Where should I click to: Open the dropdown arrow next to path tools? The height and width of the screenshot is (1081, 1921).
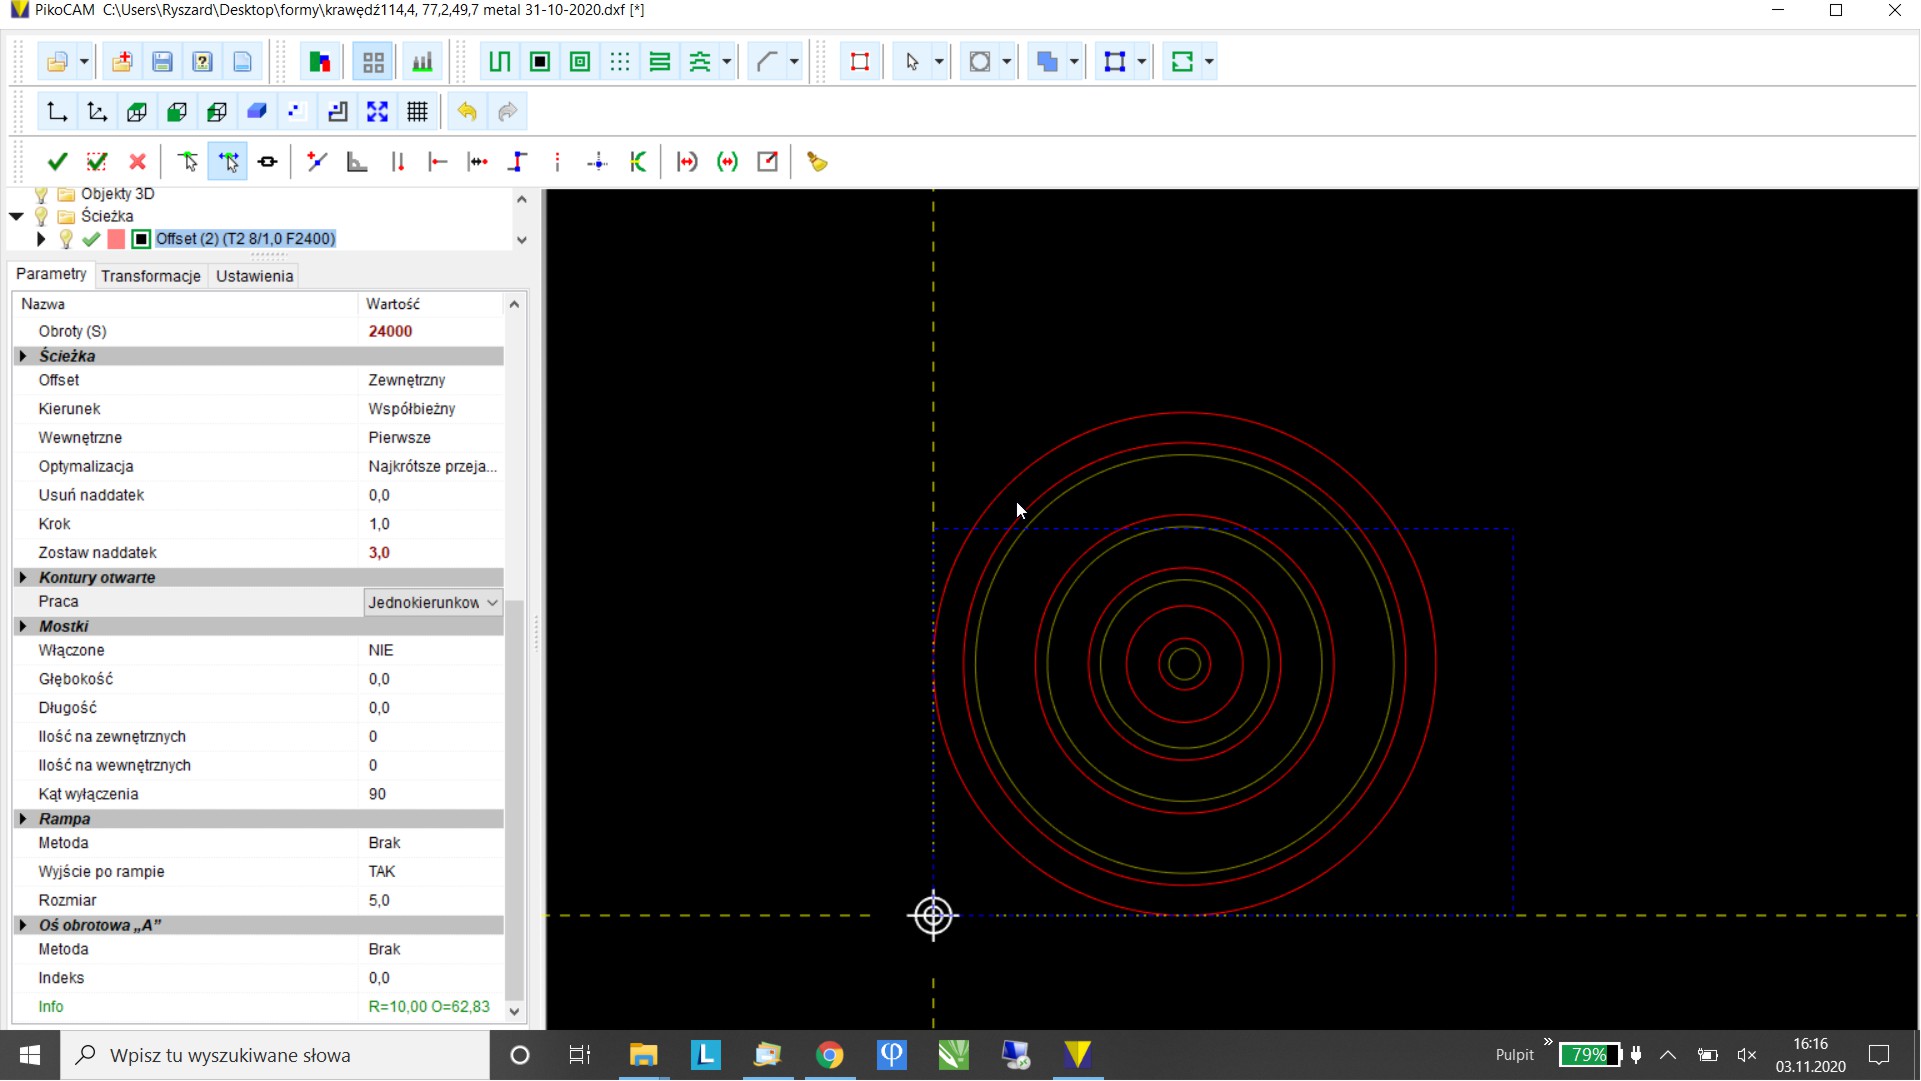click(x=727, y=62)
